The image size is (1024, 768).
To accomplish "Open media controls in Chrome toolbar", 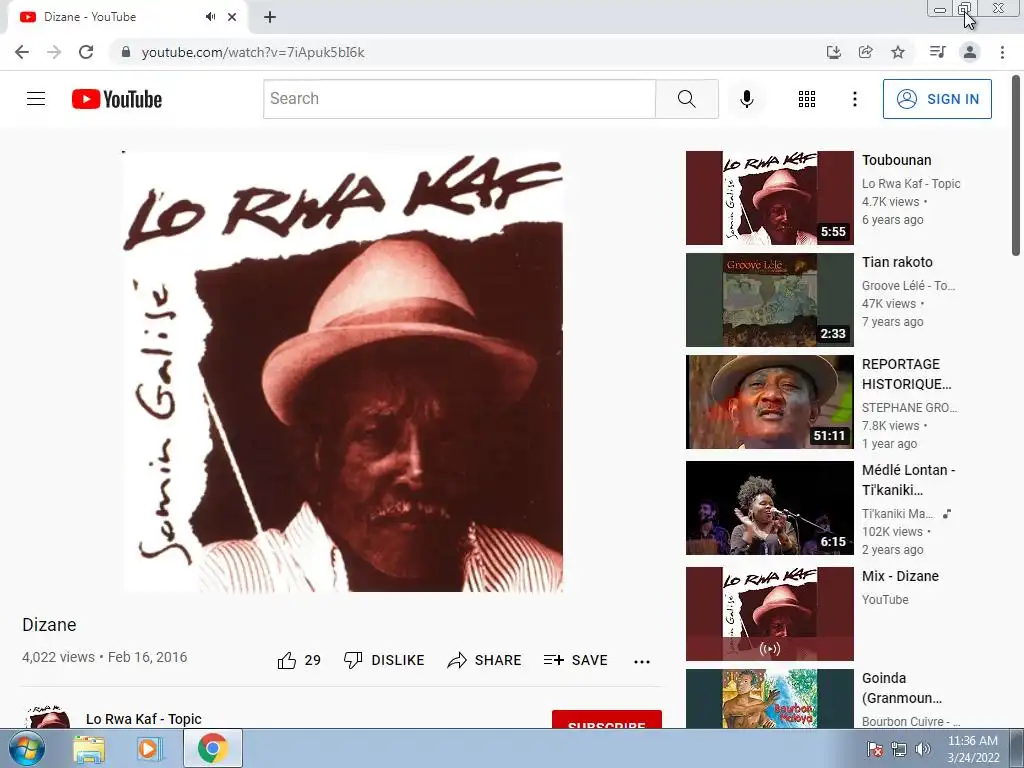I will click(937, 52).
